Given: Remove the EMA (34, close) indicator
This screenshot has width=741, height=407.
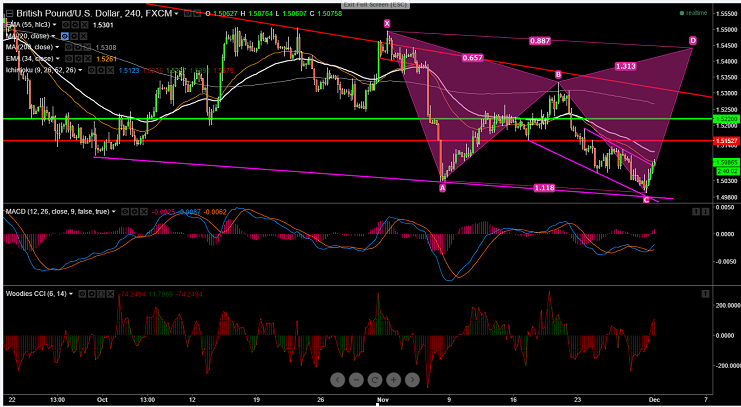Looking at the screenshot, I should [x=87, y=59].
